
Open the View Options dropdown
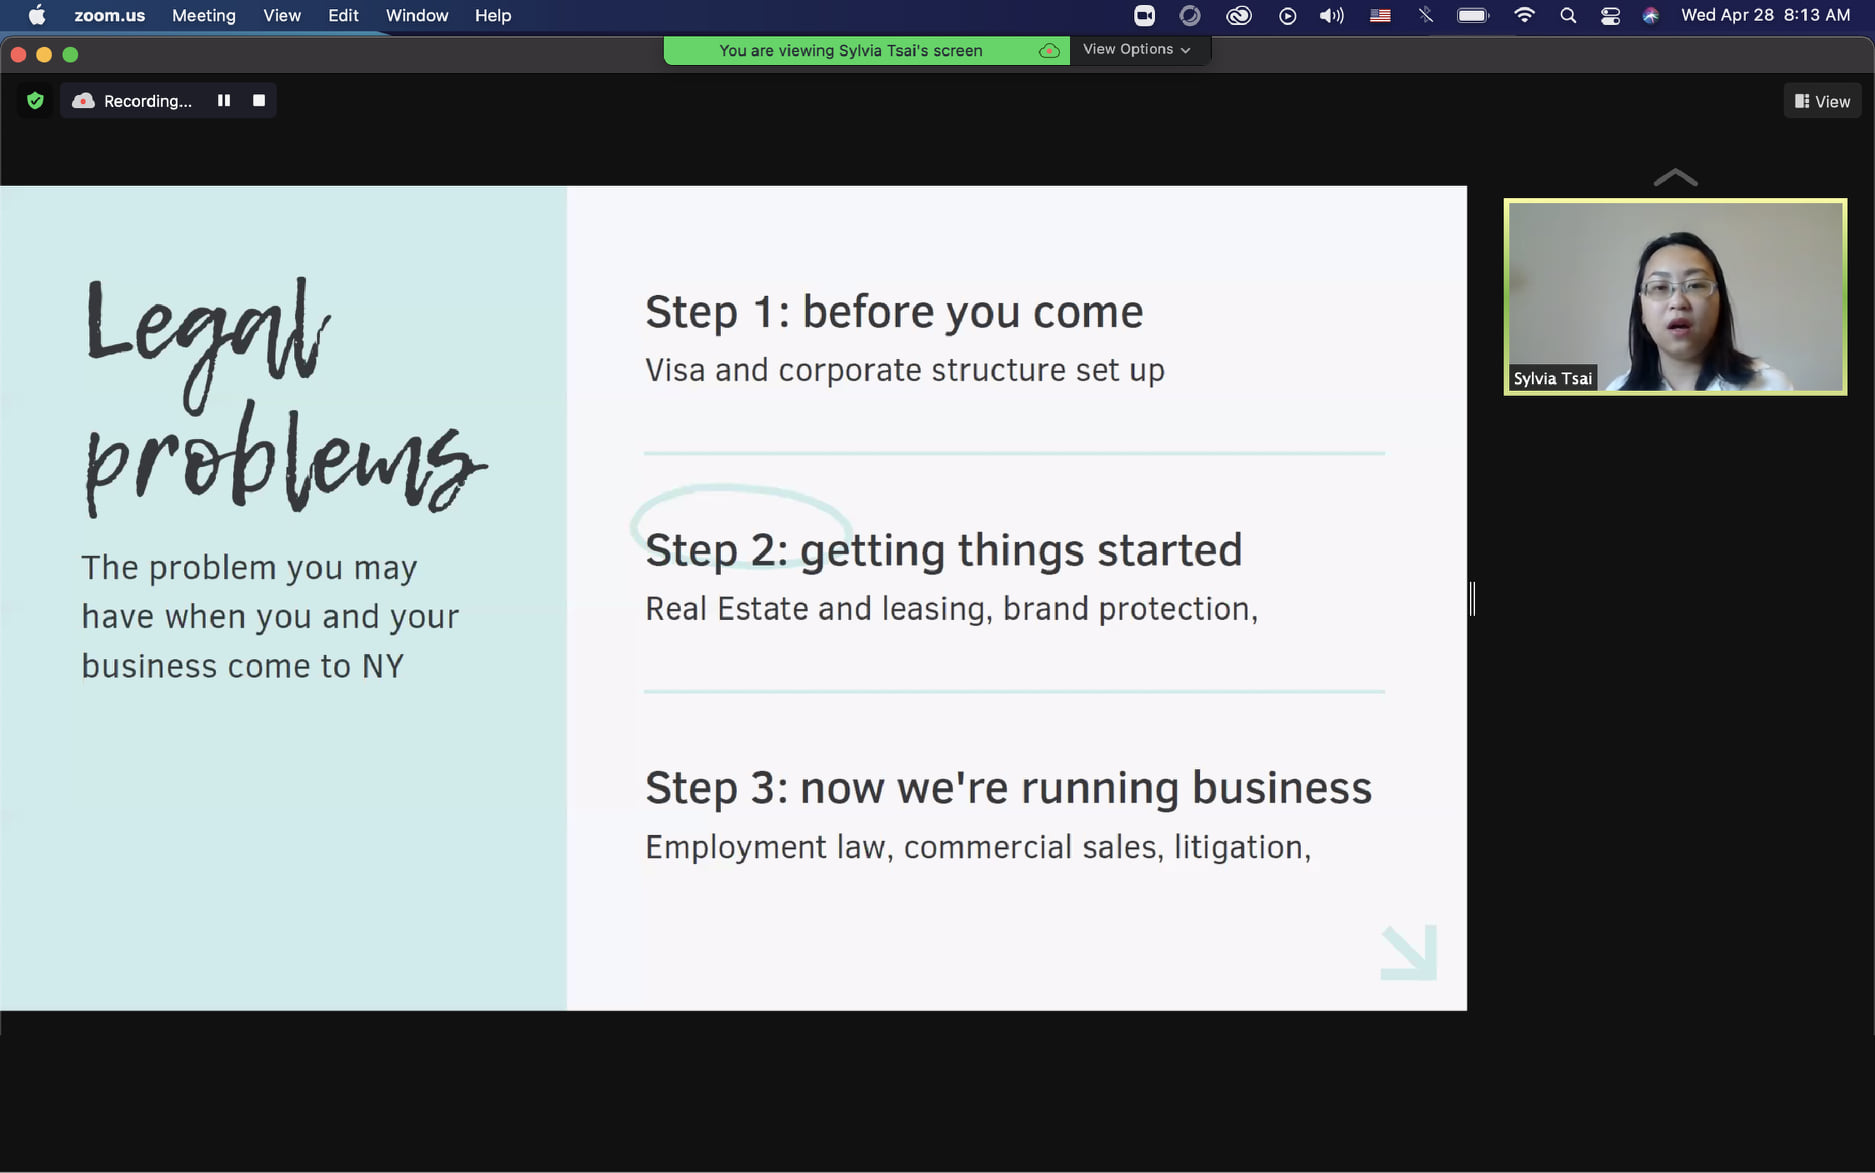pos(1137,49)
